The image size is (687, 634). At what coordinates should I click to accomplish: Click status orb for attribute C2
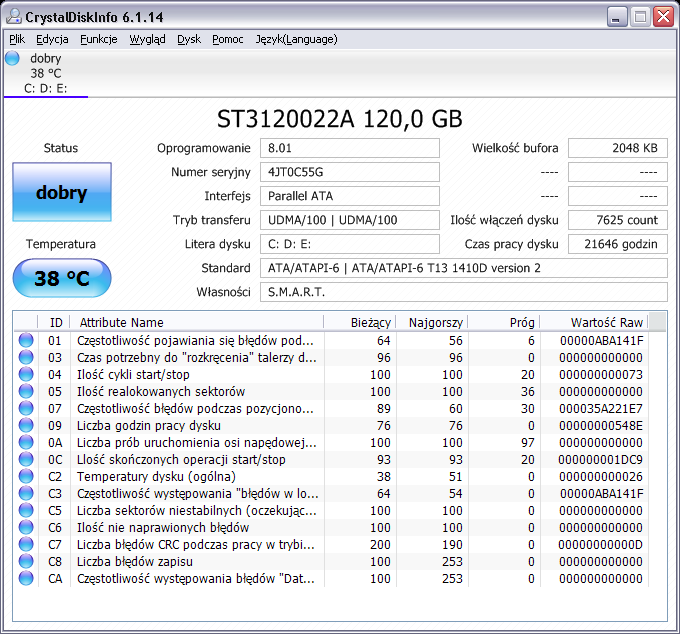pyautogui.click(x=26, y=476)
